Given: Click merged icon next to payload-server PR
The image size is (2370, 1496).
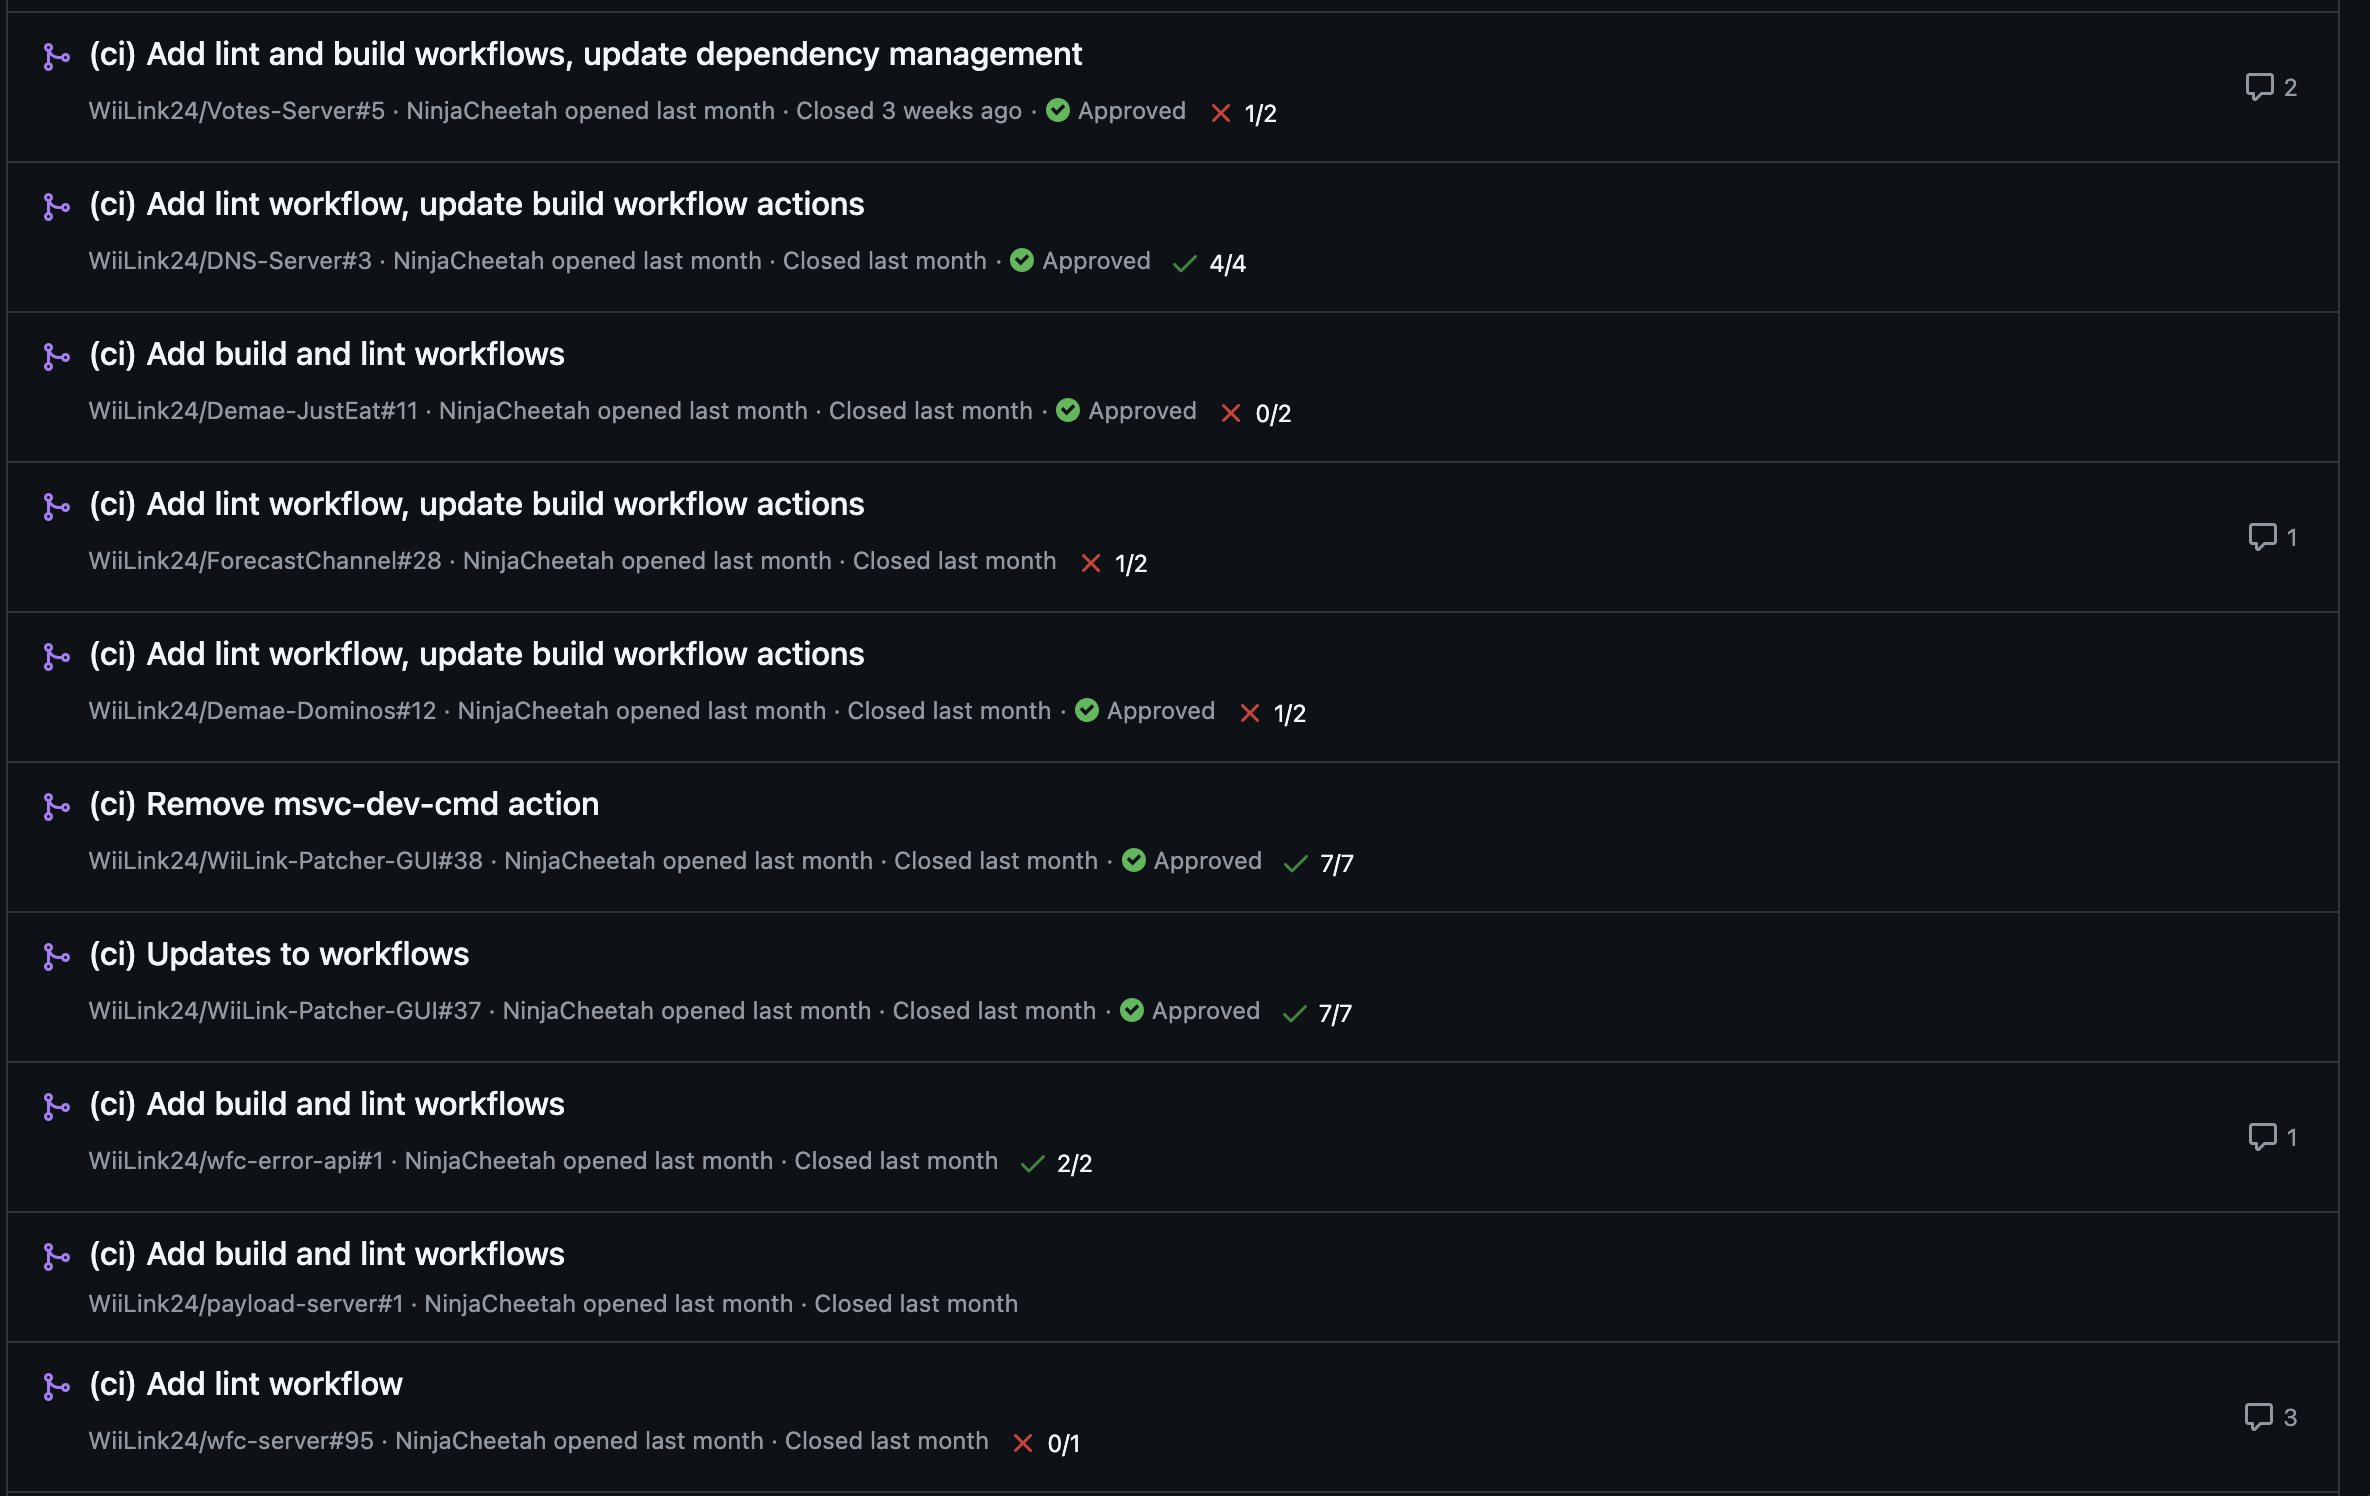Looking at the screenshot, I should [x=56, y=1257].
